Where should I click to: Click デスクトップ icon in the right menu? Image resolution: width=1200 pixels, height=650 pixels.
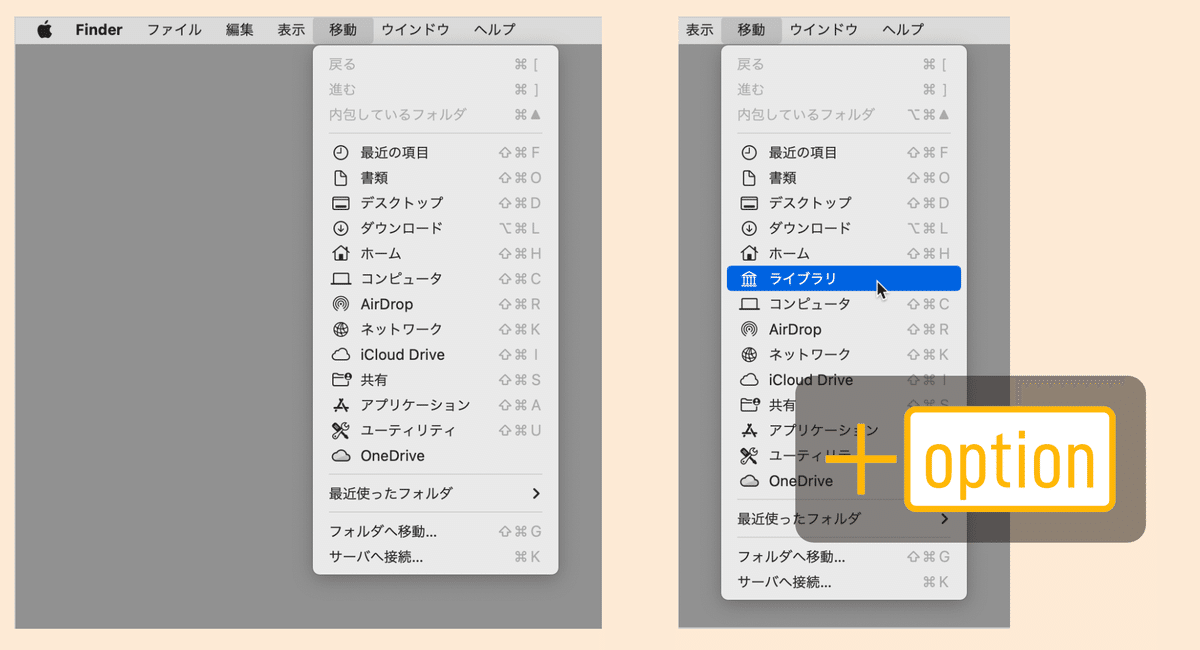coord(749,203)
